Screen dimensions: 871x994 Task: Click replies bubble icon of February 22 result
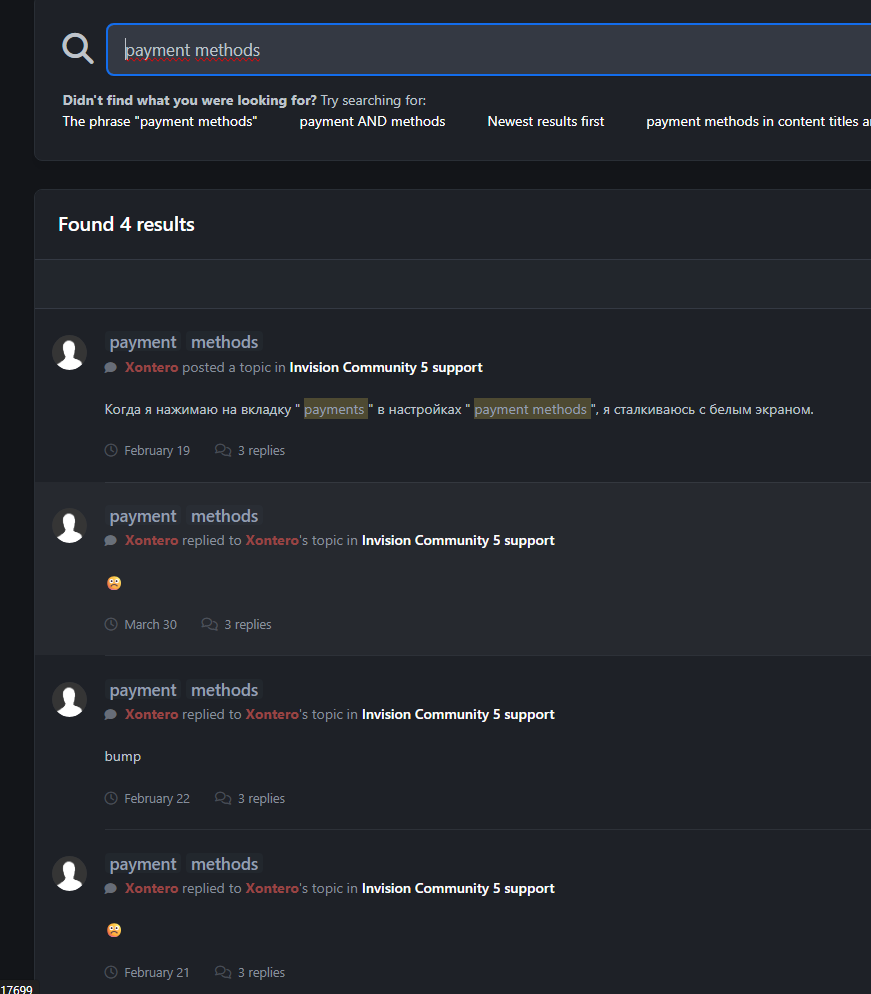(x=223, y=798)
